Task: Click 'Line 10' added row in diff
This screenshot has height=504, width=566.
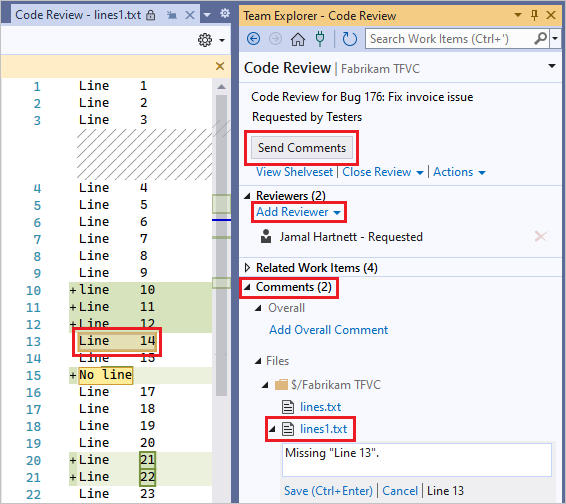Action: click(x=140, y=290)
